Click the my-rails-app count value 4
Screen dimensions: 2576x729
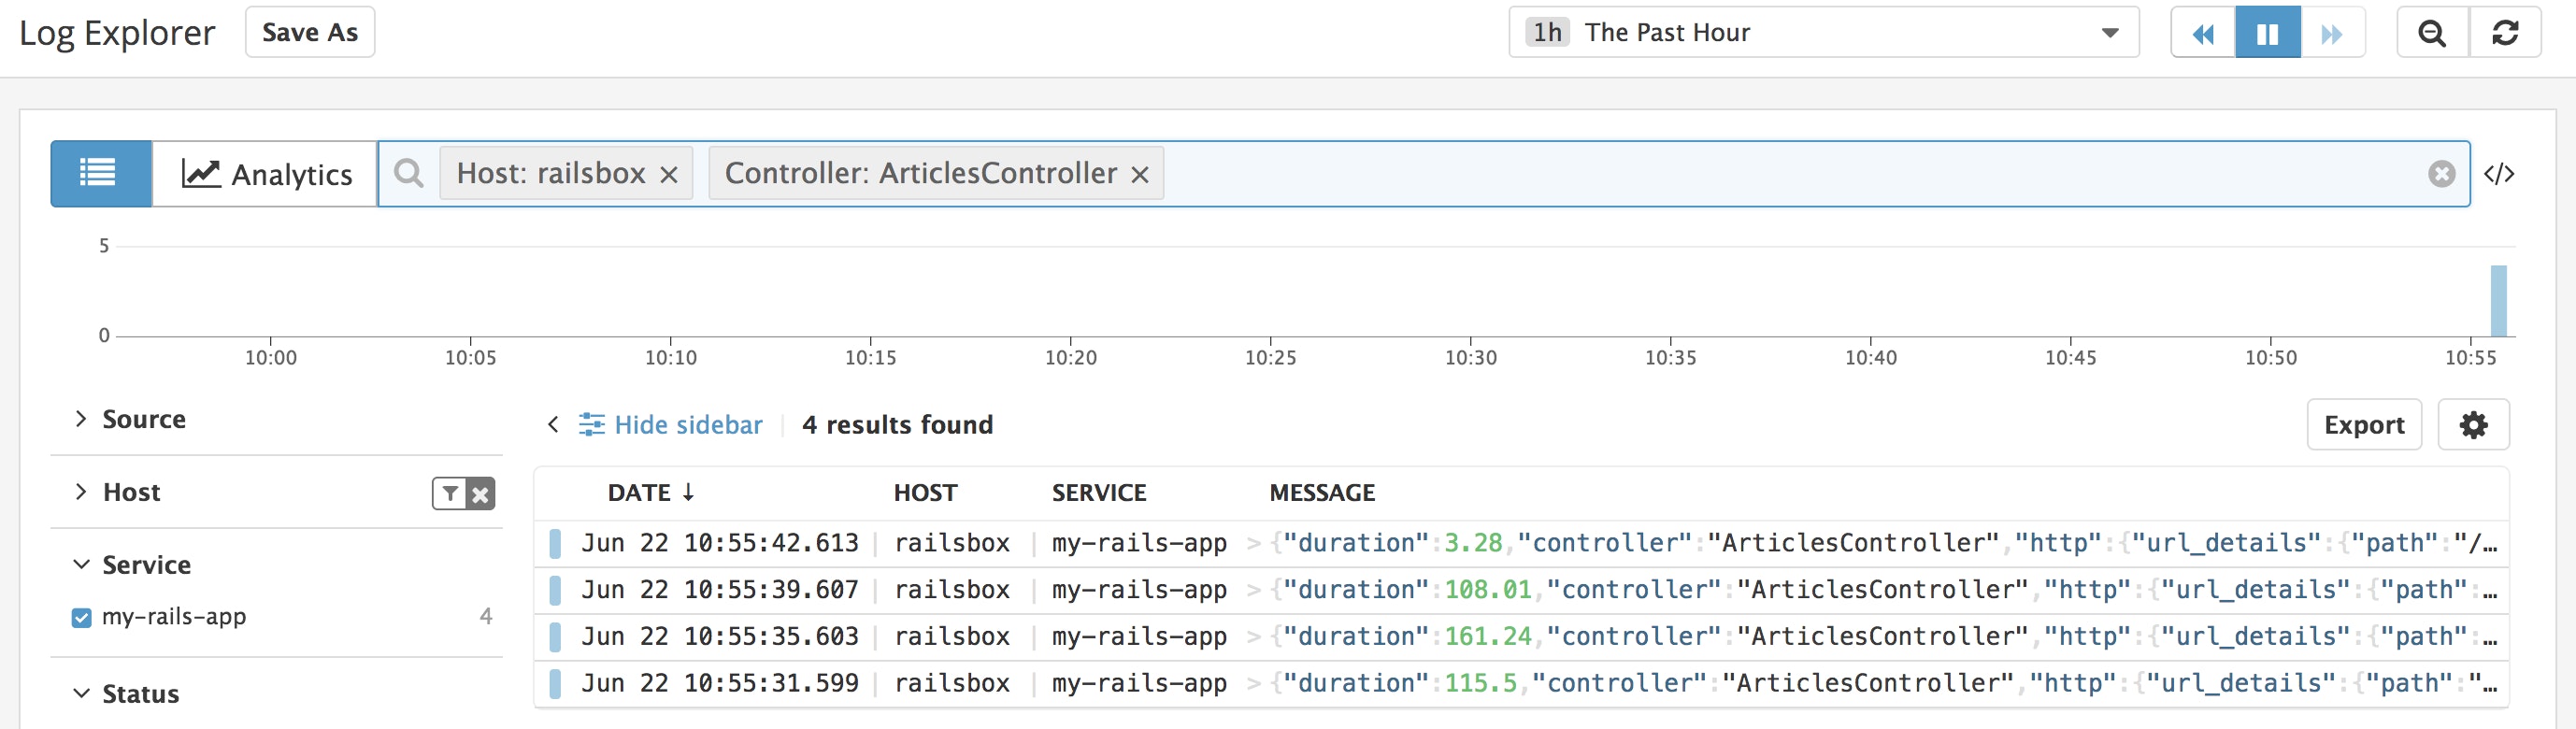[x=486, y=617]
